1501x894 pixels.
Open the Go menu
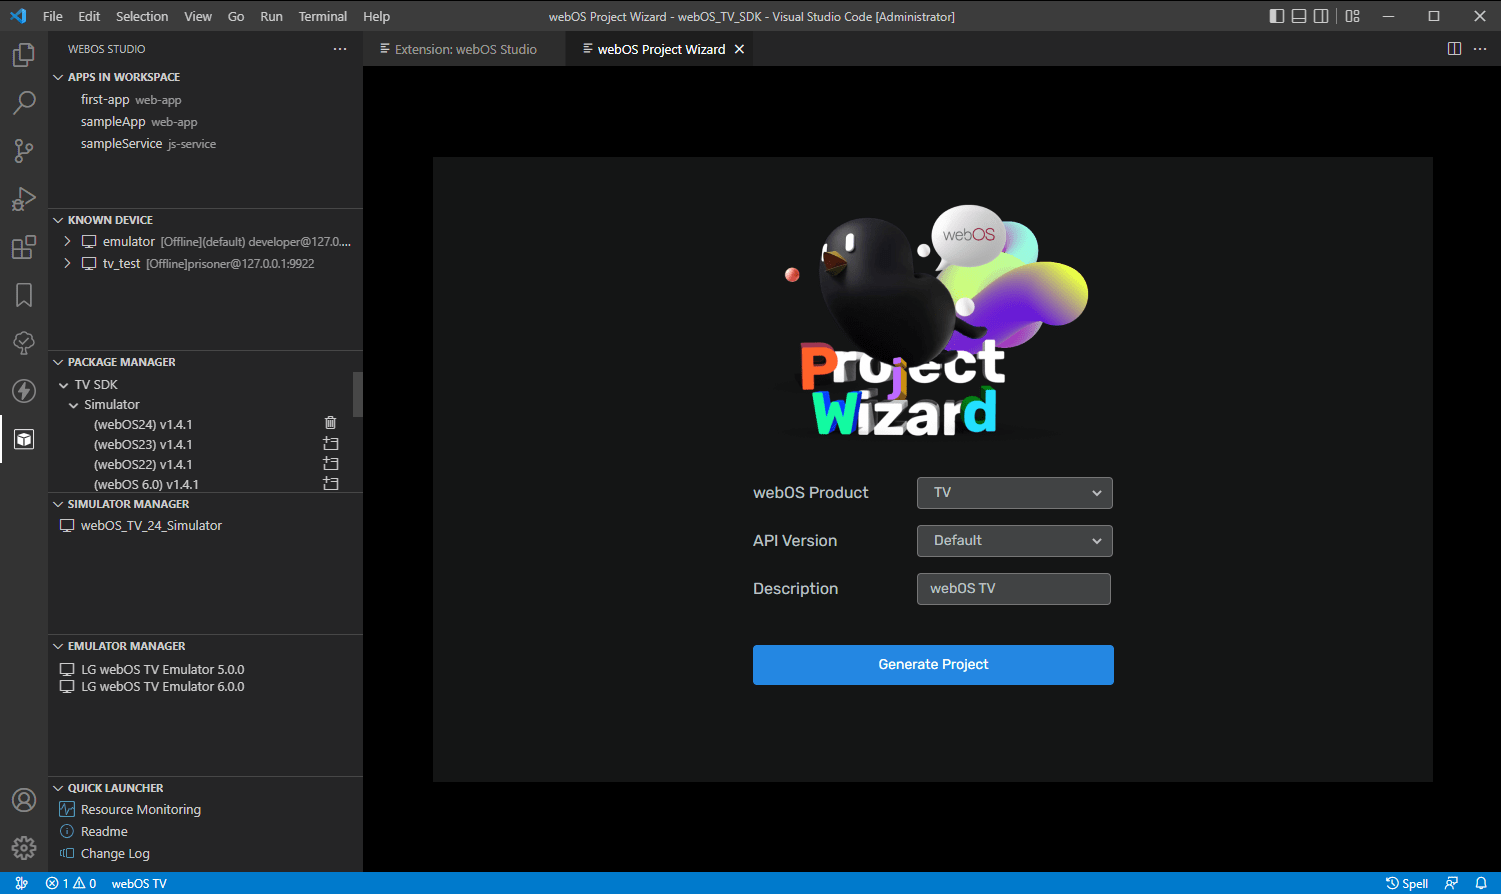coord(236,16)
